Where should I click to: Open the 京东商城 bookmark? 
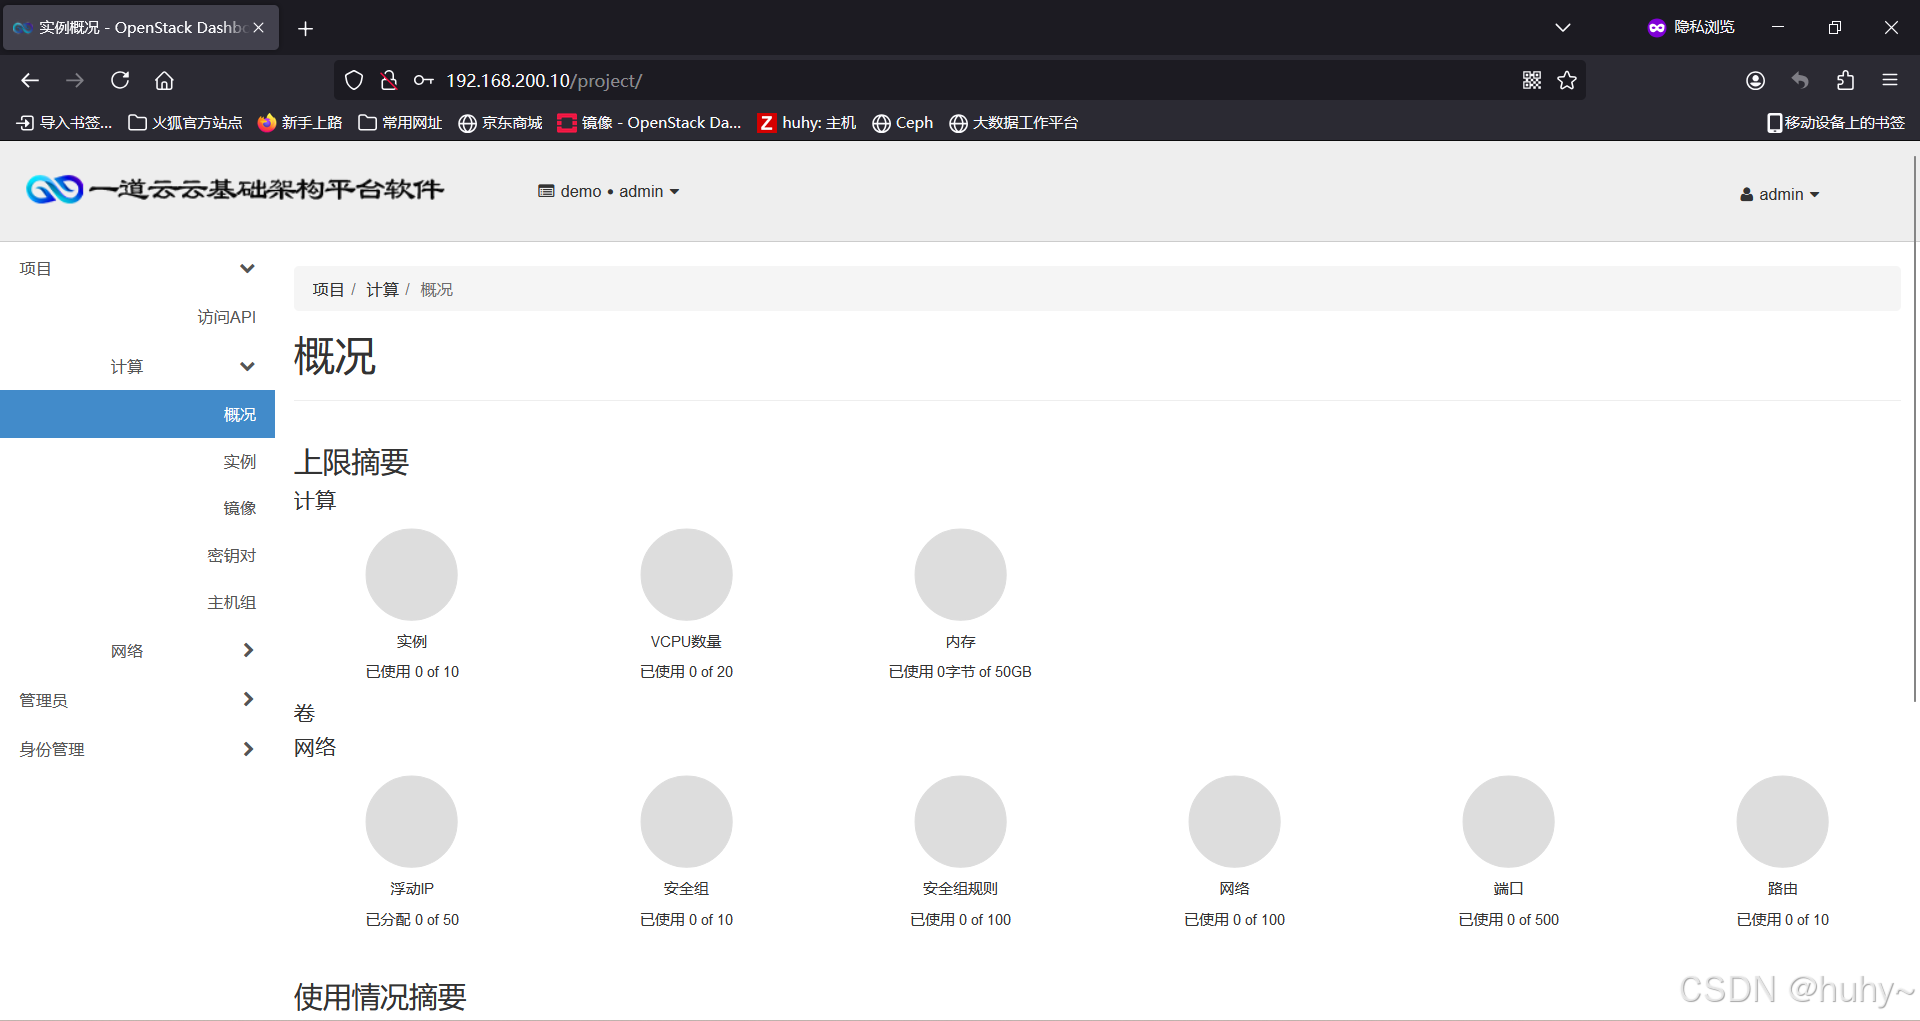(500, 122)
